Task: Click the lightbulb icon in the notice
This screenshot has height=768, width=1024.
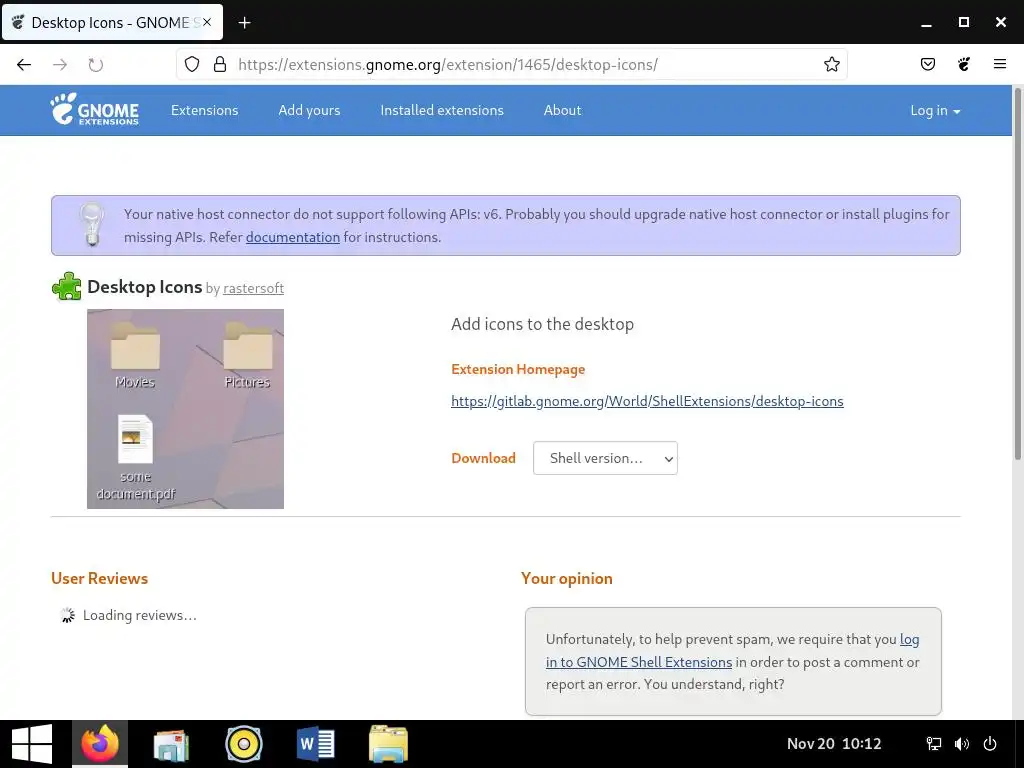Action: (91, 224)
